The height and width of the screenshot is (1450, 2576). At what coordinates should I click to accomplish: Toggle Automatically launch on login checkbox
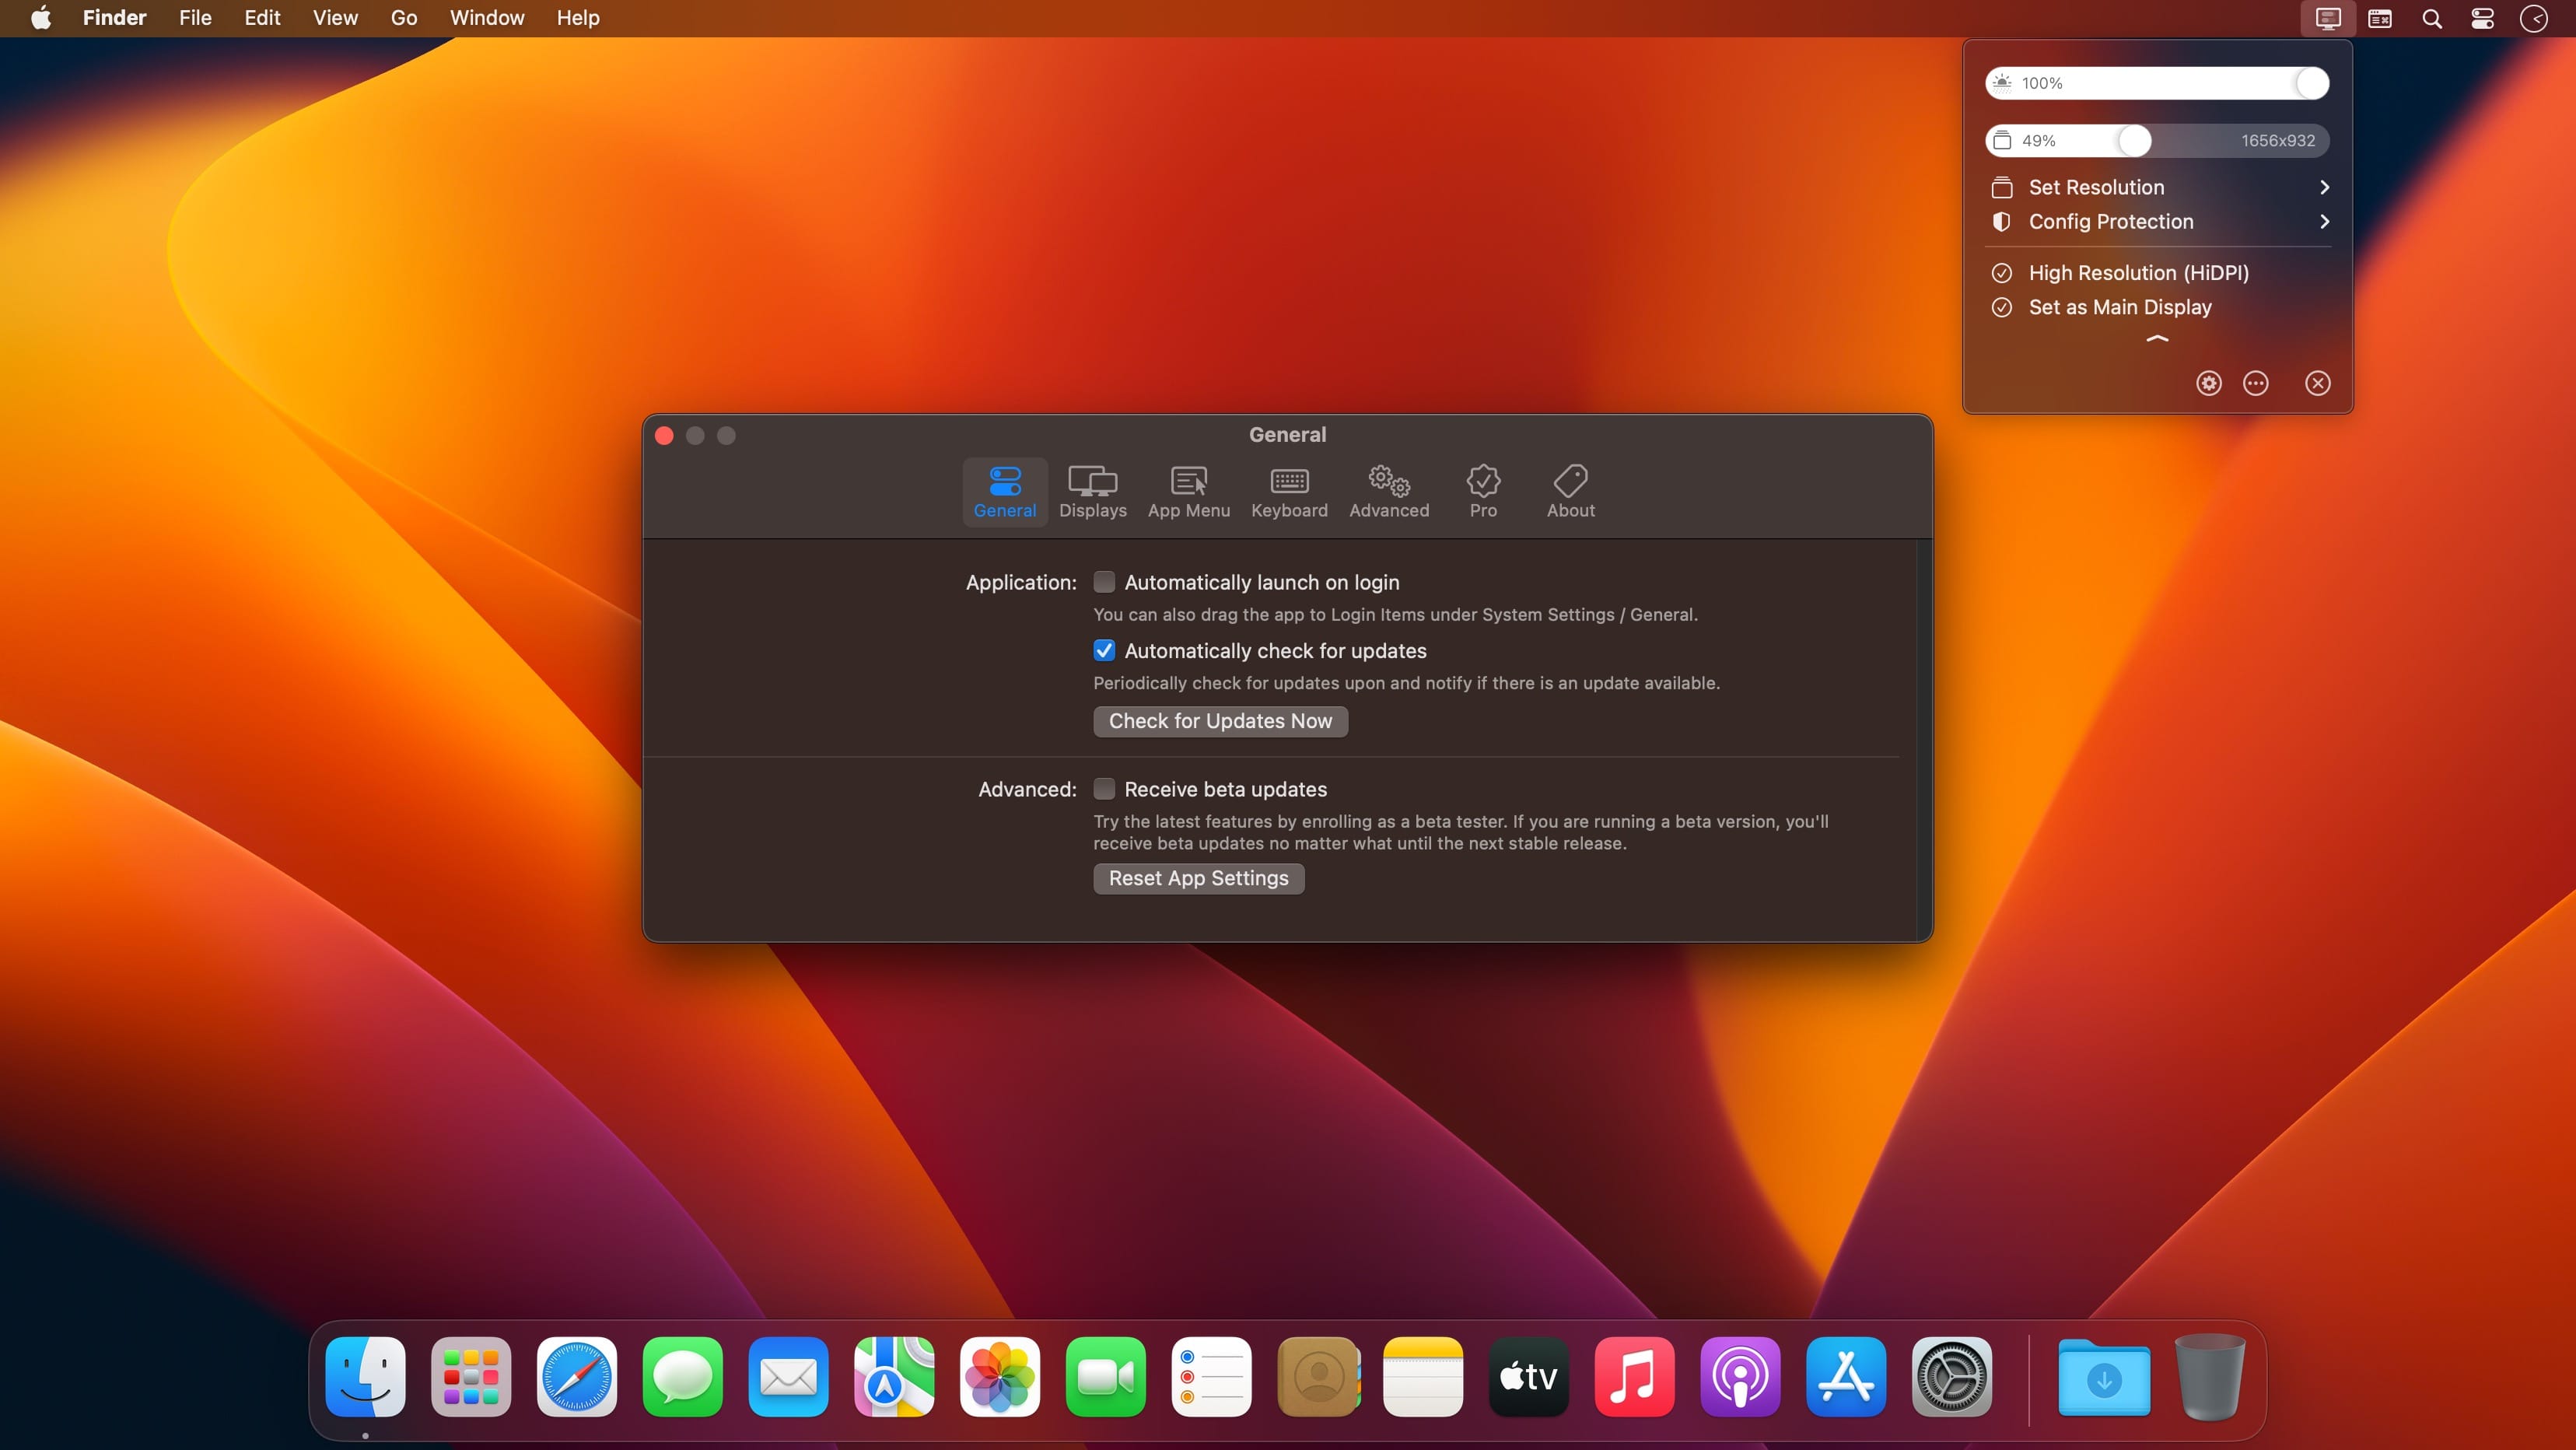tap(1104, 583)
